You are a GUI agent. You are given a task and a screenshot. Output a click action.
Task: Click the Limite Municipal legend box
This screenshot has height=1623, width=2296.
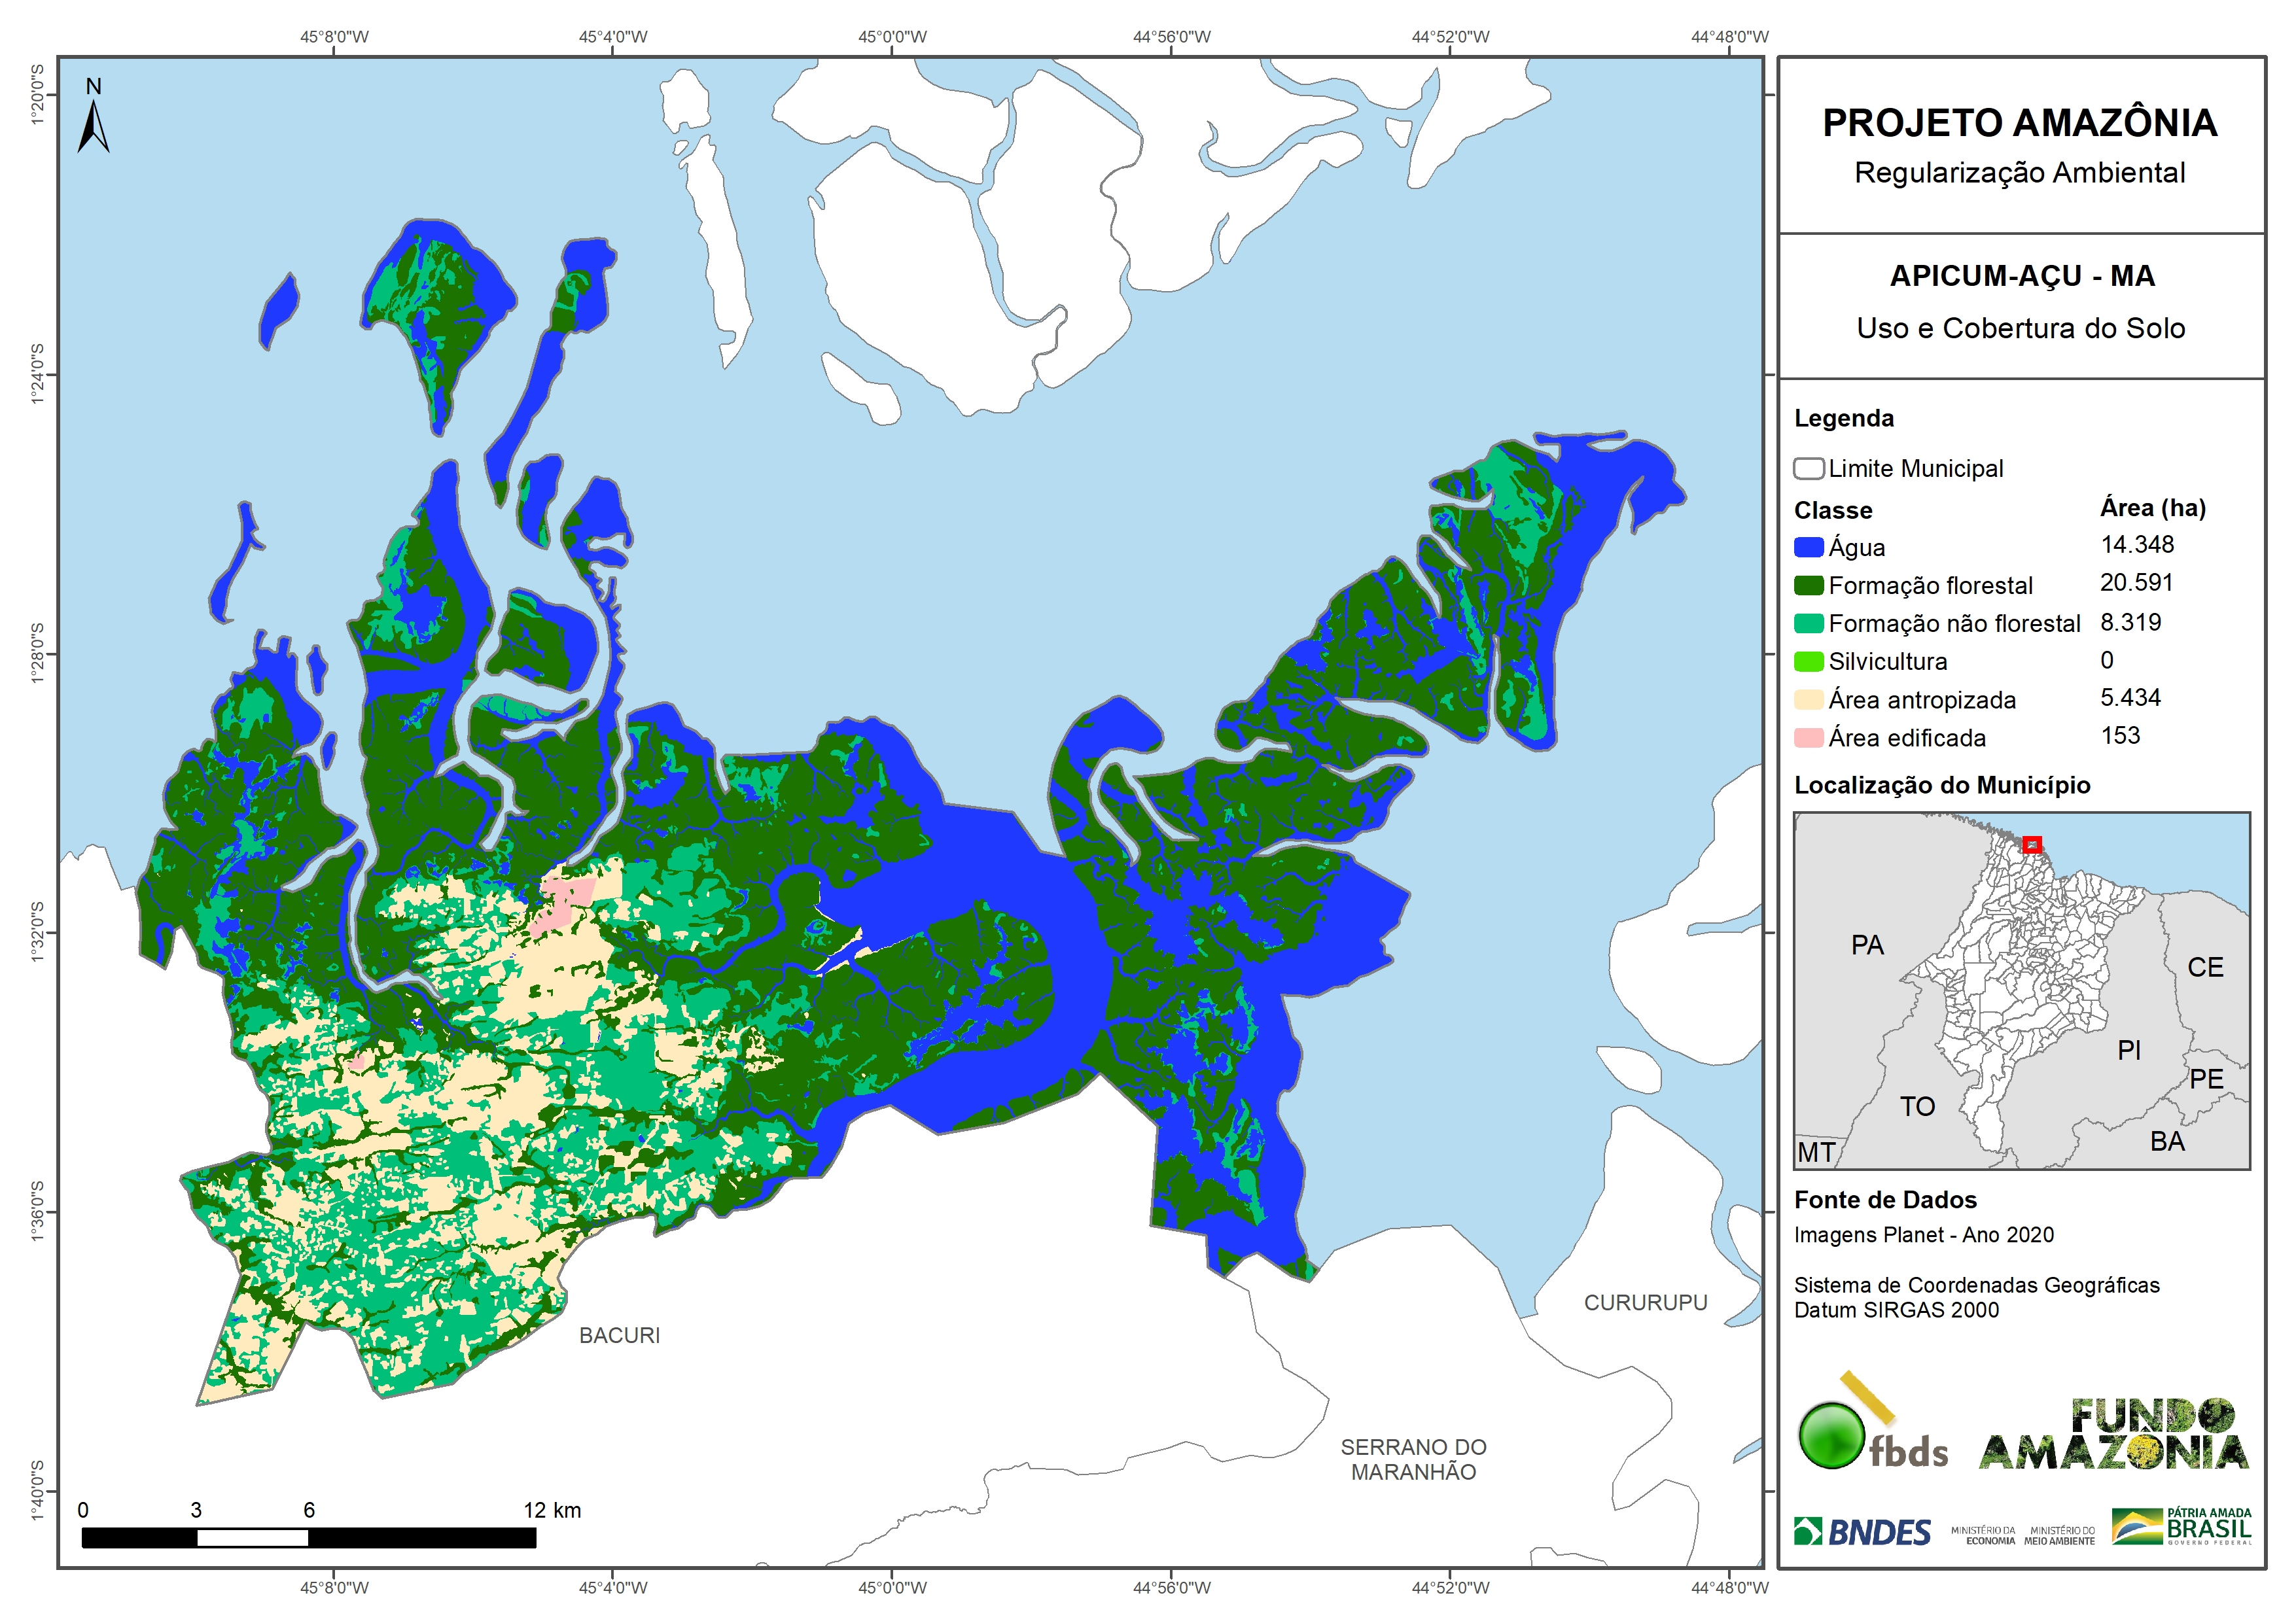(1808, 469)
